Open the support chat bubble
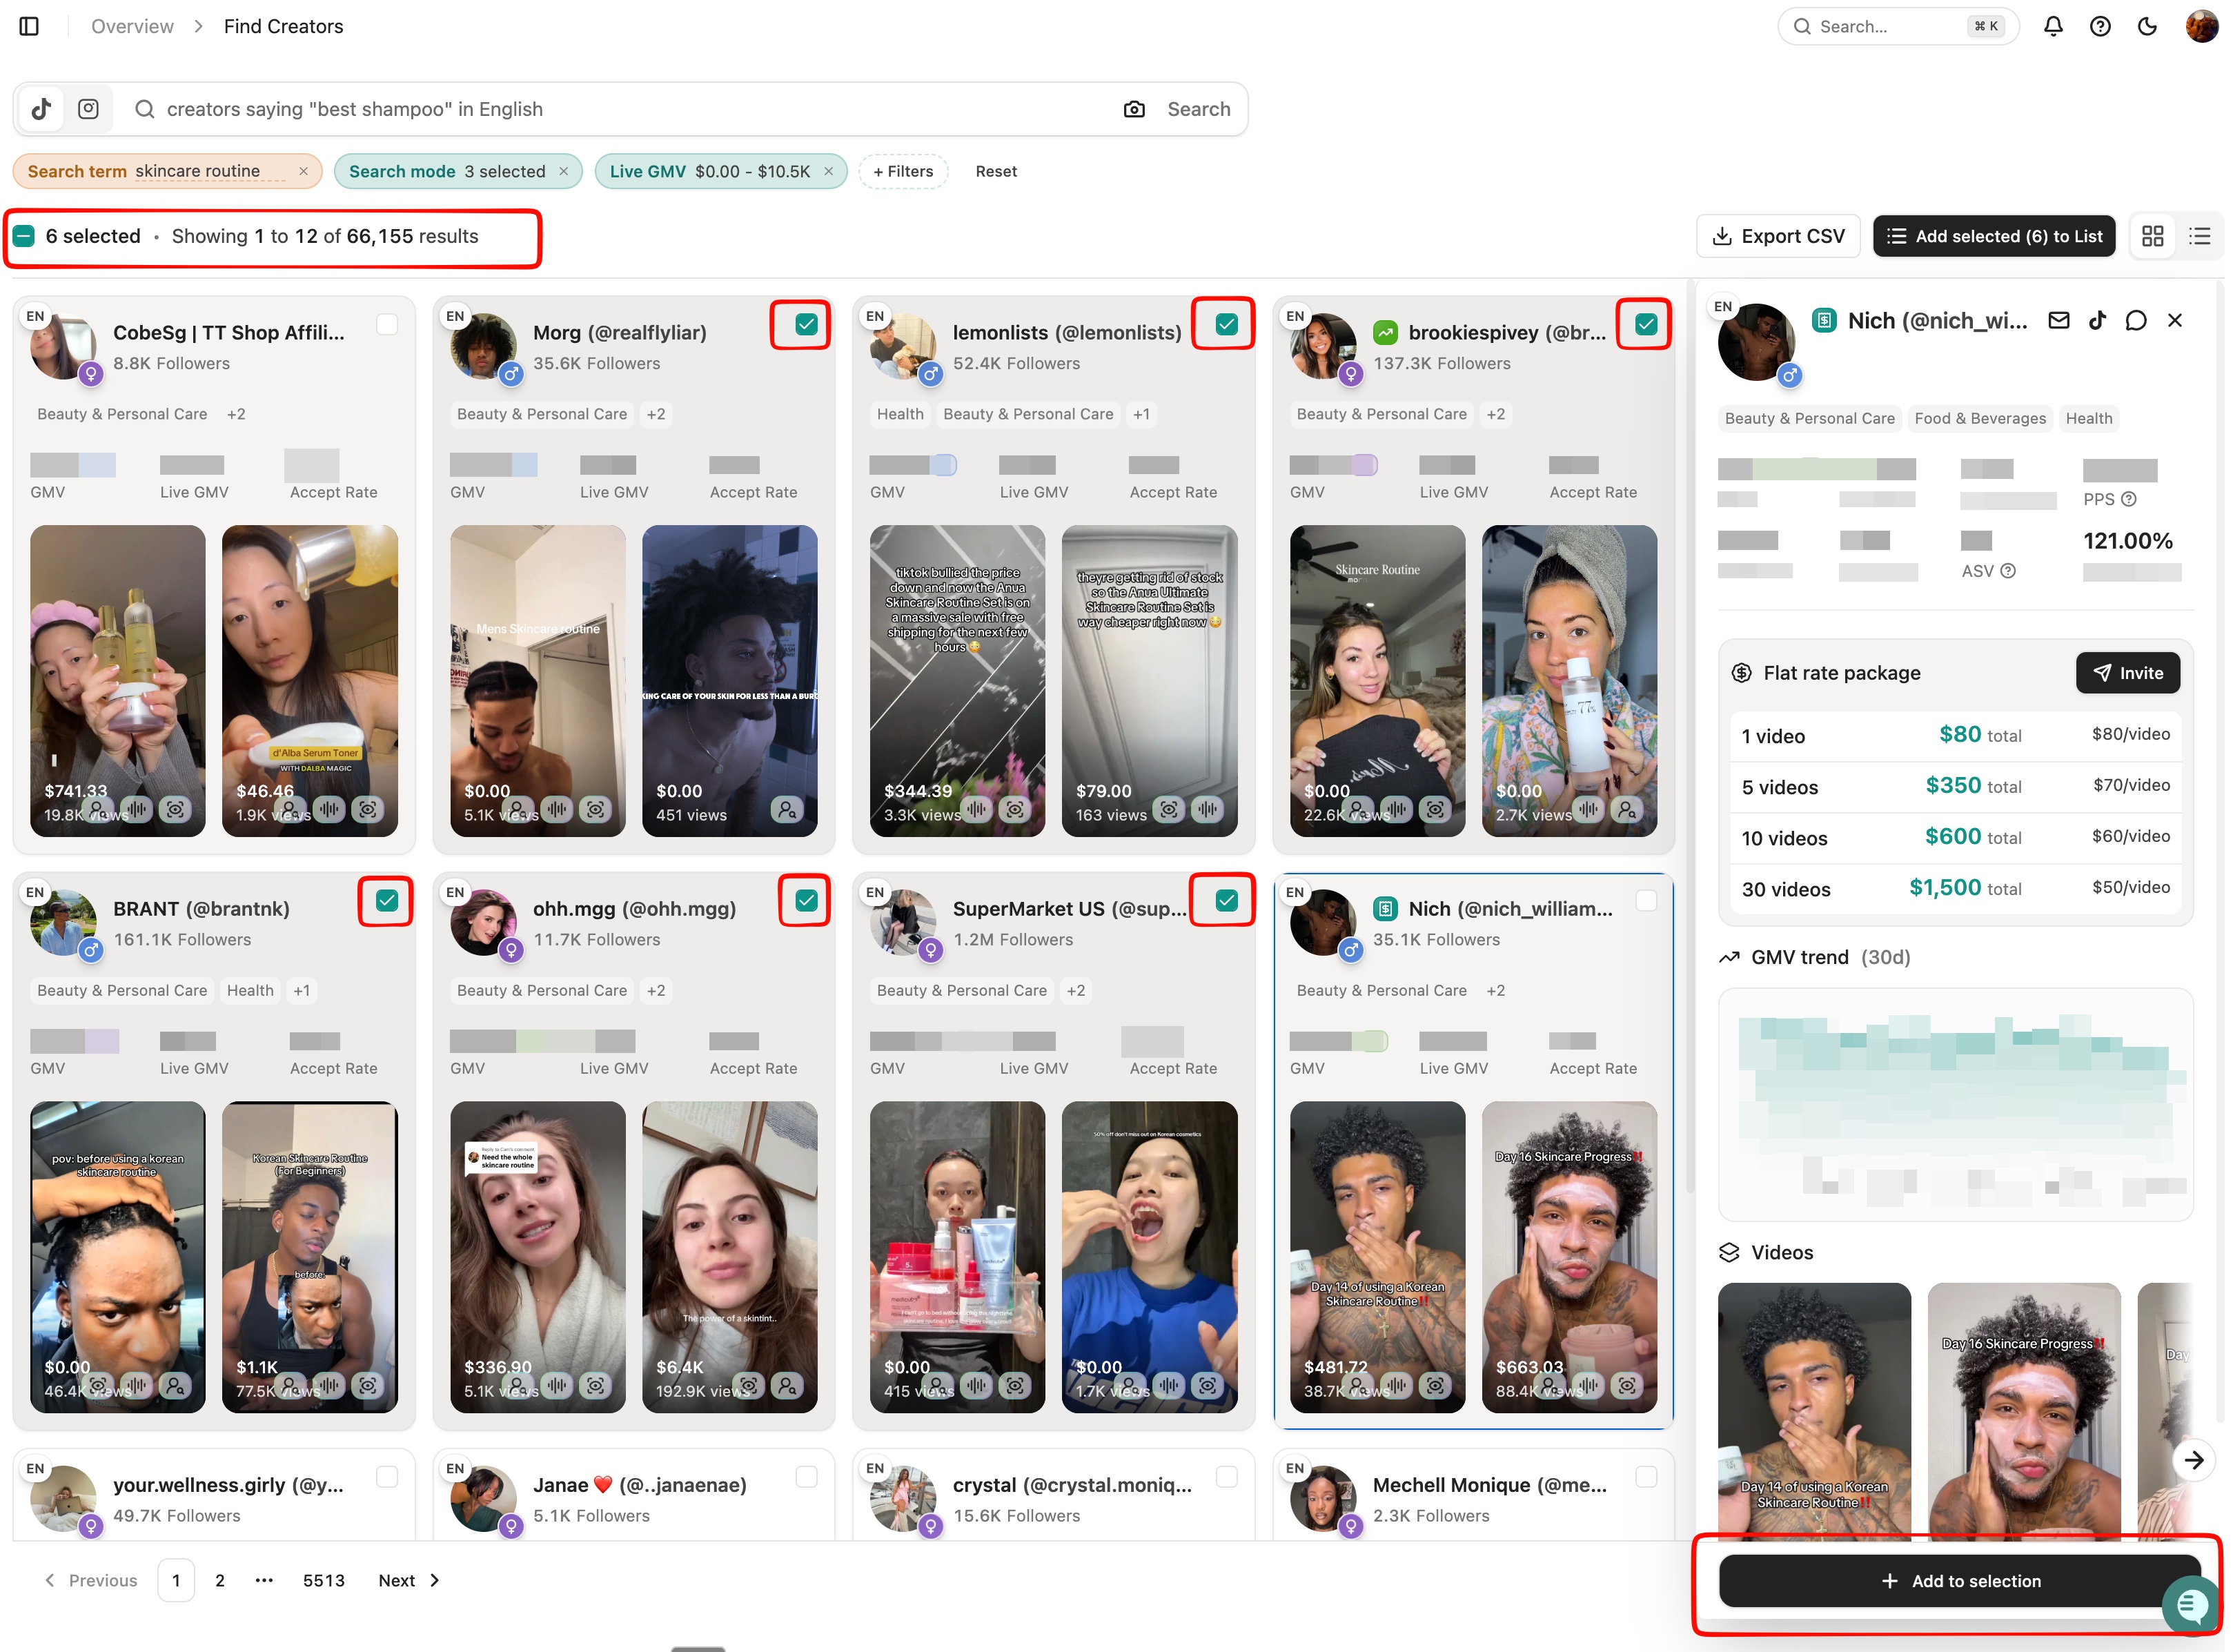The height and width of the screenshot is (1652, 2233). (2191, 1605)
